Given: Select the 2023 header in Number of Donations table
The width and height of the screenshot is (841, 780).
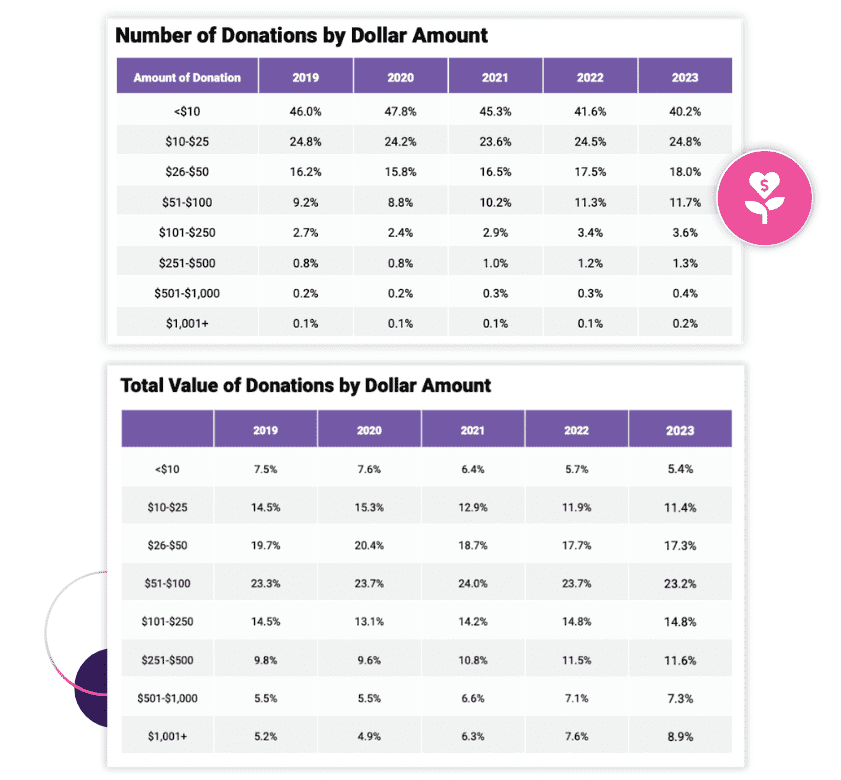Looking at the screenshot, I should [685, 77].
